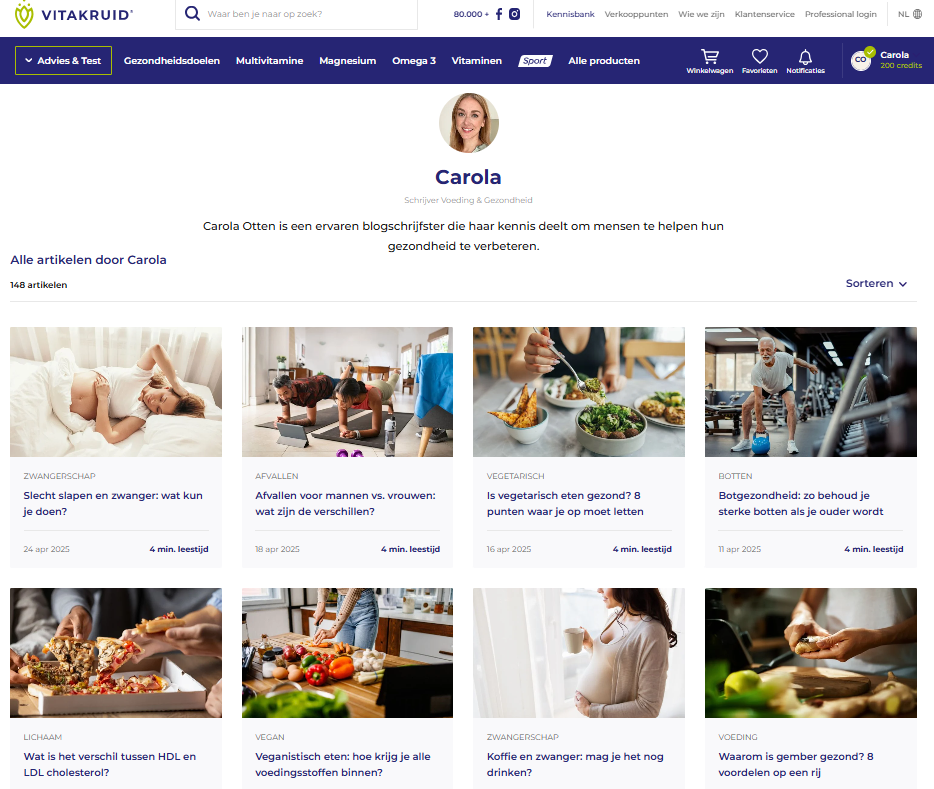The width and height of the screenshot is (934, 789).
Task: Click the Vitakruid logo
Action: click(73, 14)
